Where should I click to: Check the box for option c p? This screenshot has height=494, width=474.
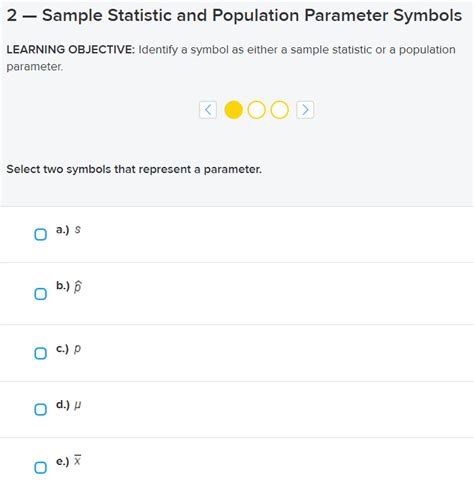point(41,353)
